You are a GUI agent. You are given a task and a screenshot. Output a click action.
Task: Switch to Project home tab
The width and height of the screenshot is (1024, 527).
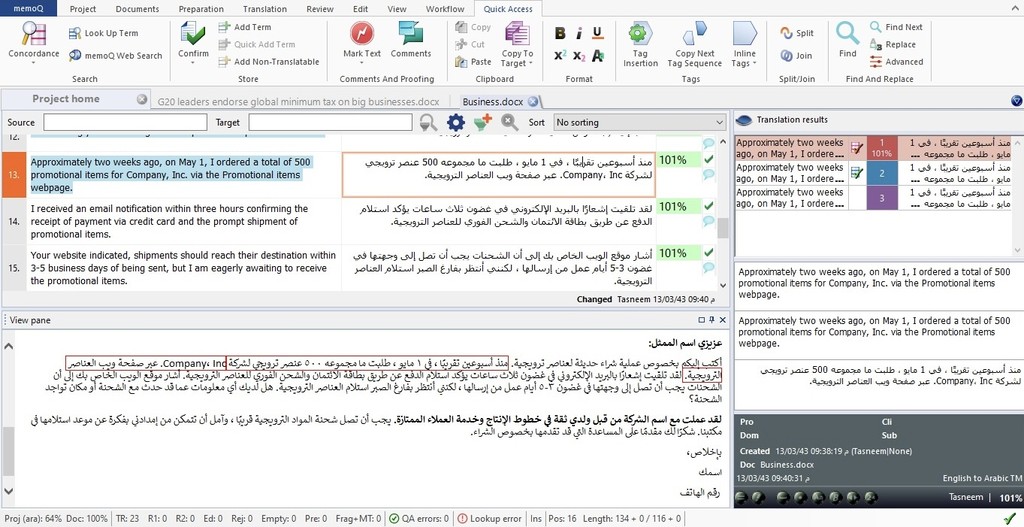tap(66, 99)
